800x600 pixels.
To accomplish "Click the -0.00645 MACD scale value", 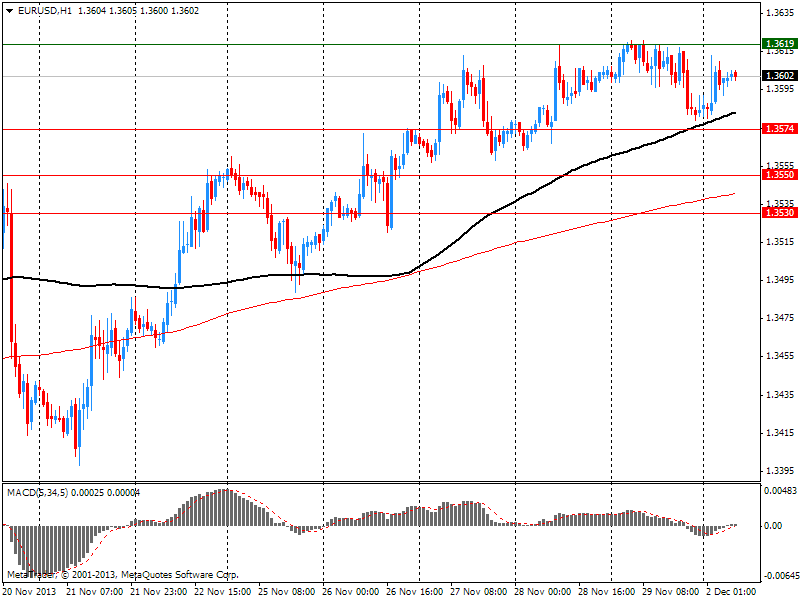I will (777, 576).
